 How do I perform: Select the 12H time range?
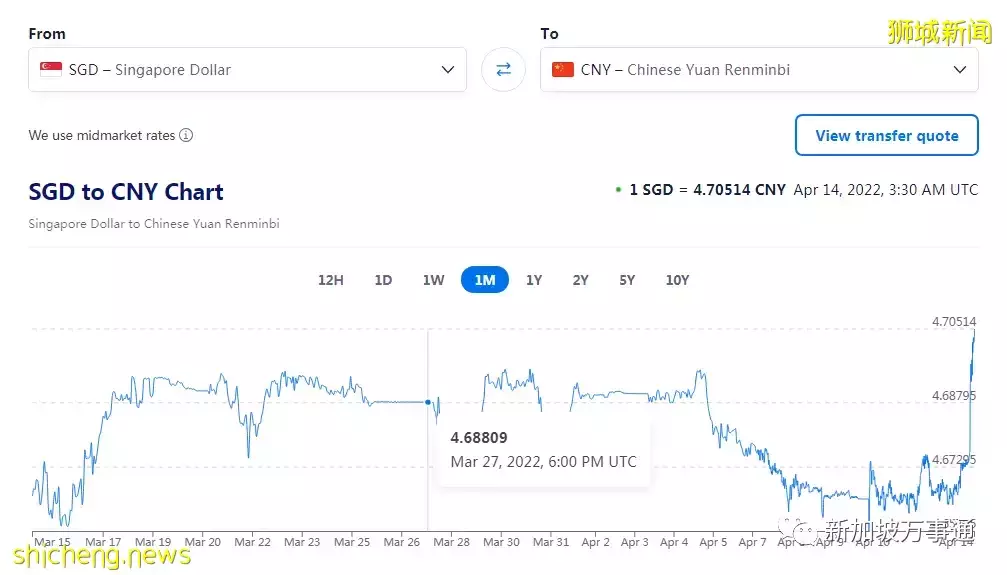pos(331,280)
